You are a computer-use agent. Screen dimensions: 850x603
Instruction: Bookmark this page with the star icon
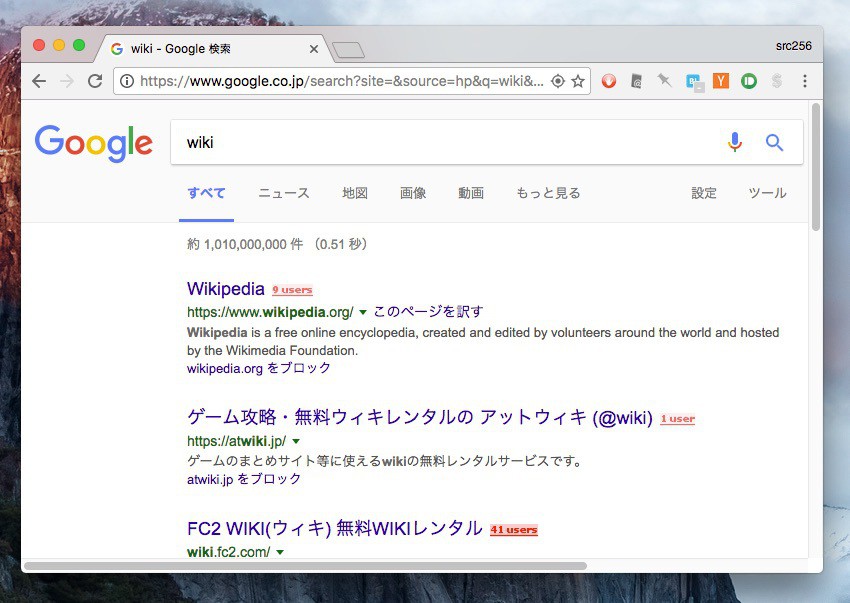578,81
